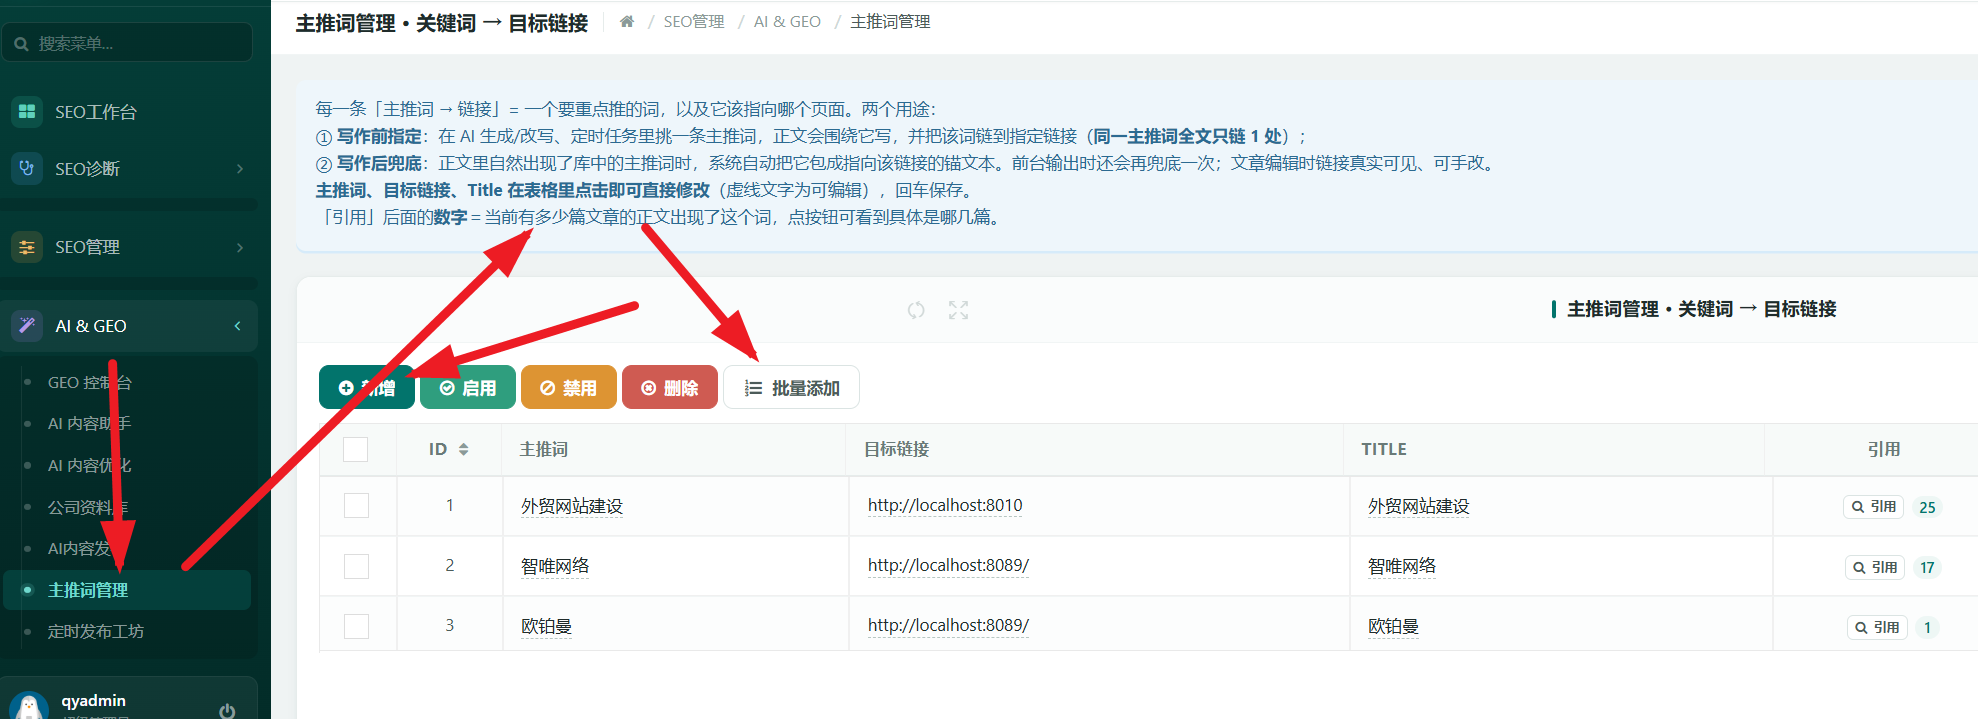Click 引用 button for row 欧铂曼
Viewport: 1978px width, 719px height.
tap(1877, 627)
